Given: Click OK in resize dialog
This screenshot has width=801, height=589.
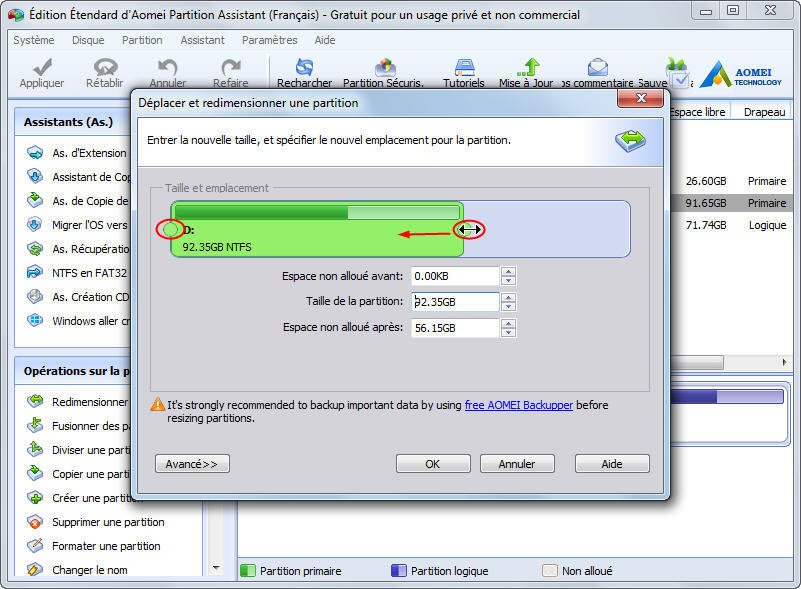Looking at the screenshot, I should (433, 464).
